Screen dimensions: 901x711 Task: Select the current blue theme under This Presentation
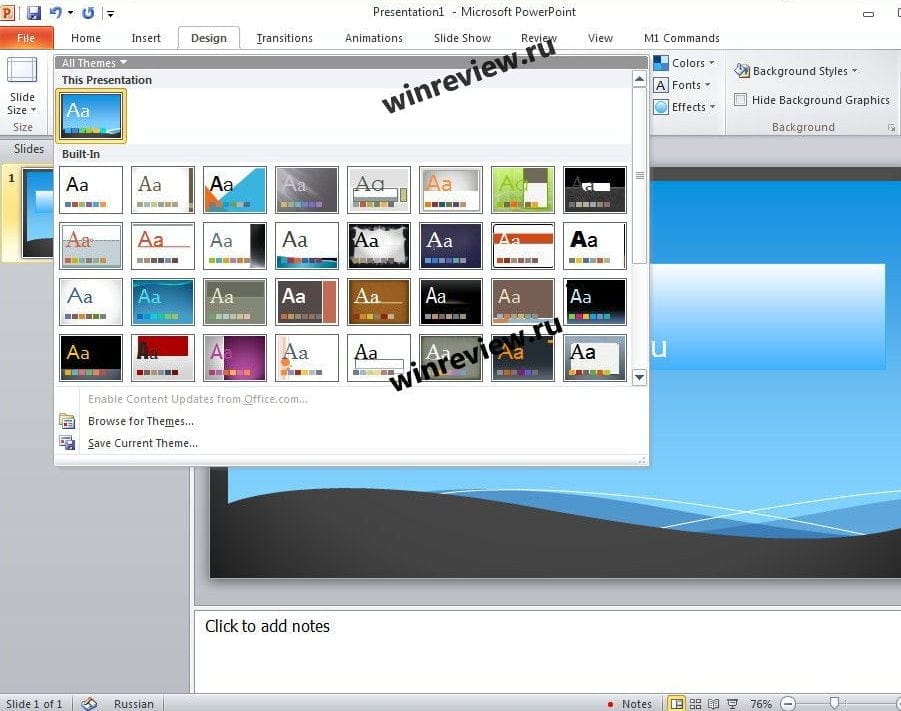(x=91, y=115)
